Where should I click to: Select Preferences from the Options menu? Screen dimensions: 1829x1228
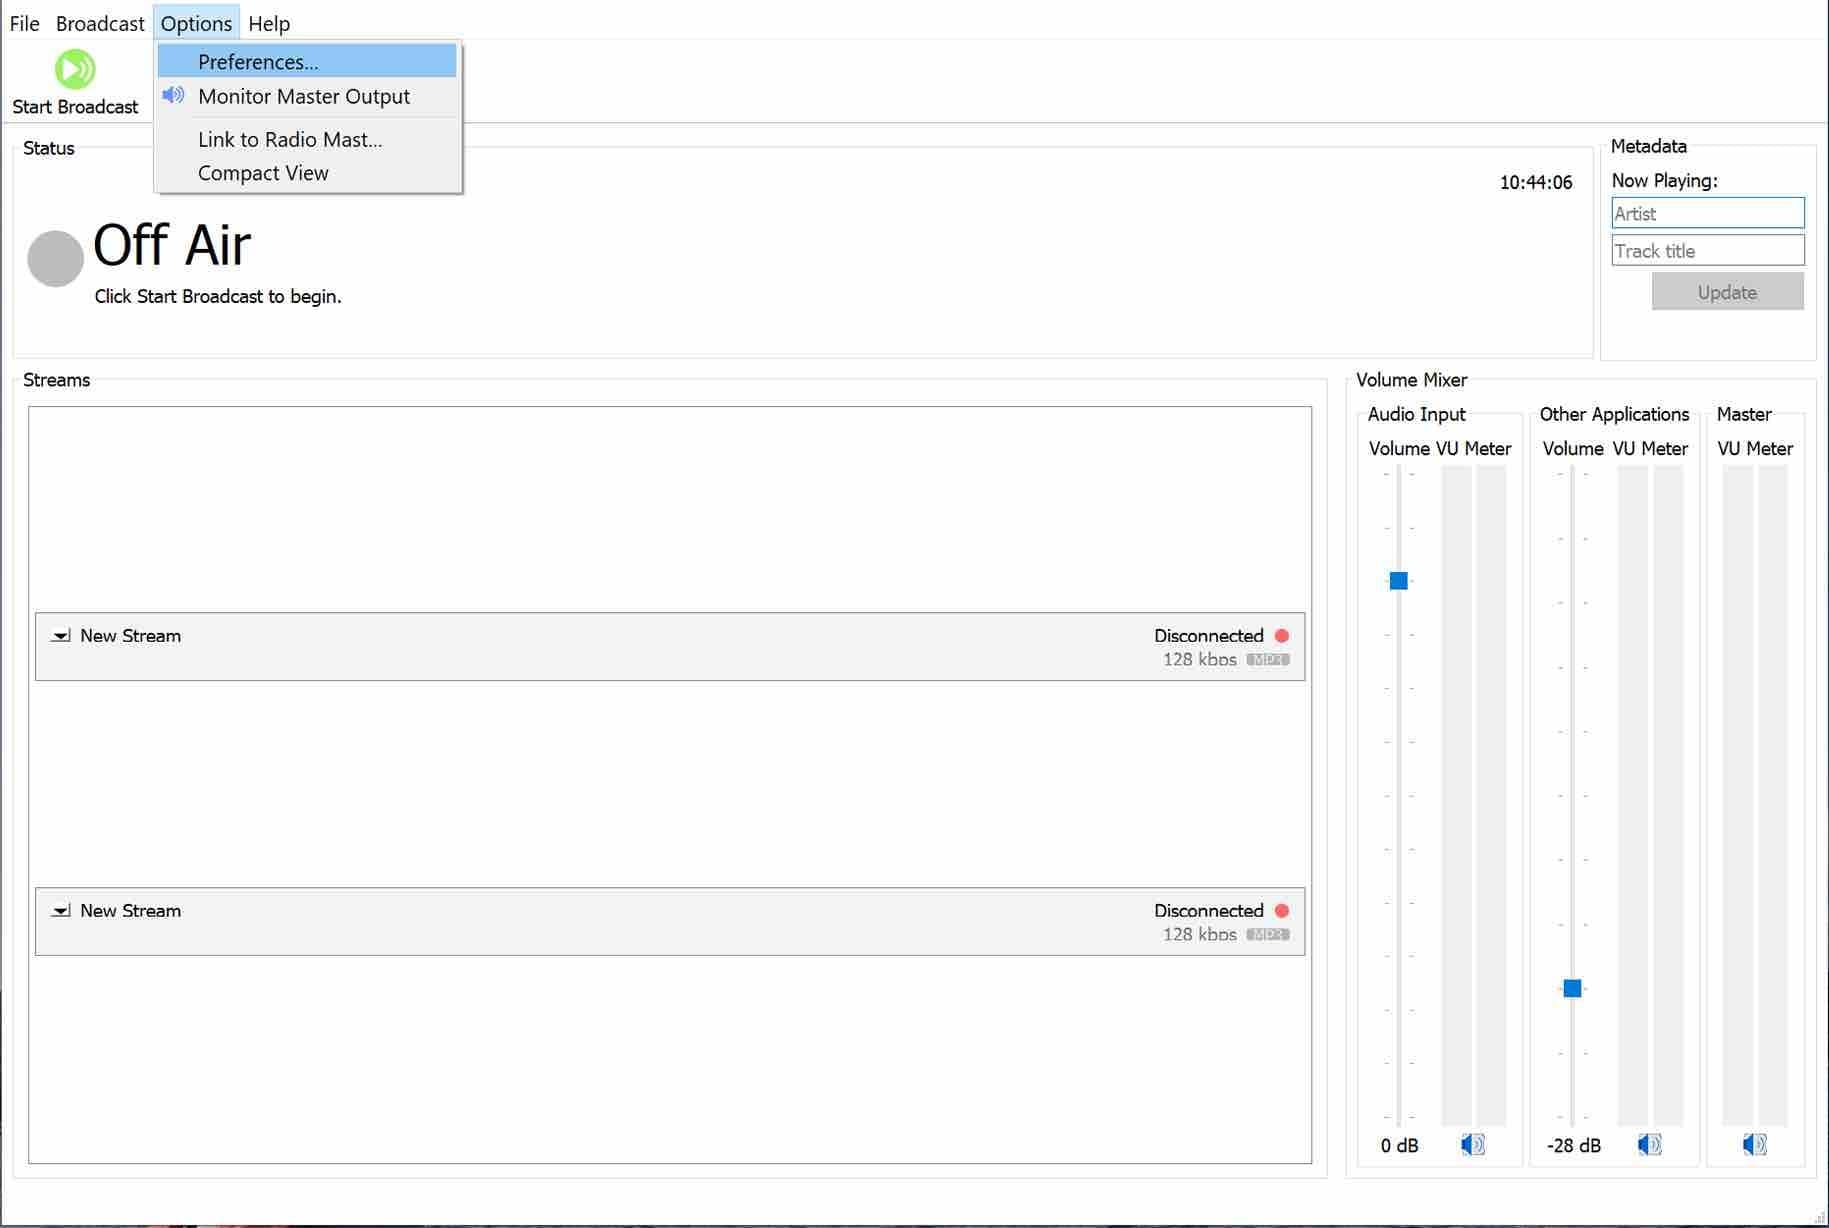(x=258, y=61)
